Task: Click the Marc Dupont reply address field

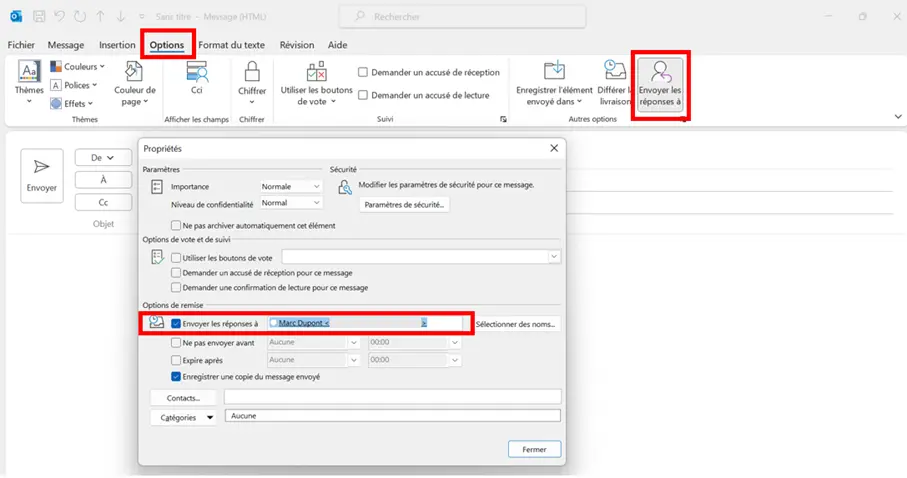Action: [x=365, y=323]
